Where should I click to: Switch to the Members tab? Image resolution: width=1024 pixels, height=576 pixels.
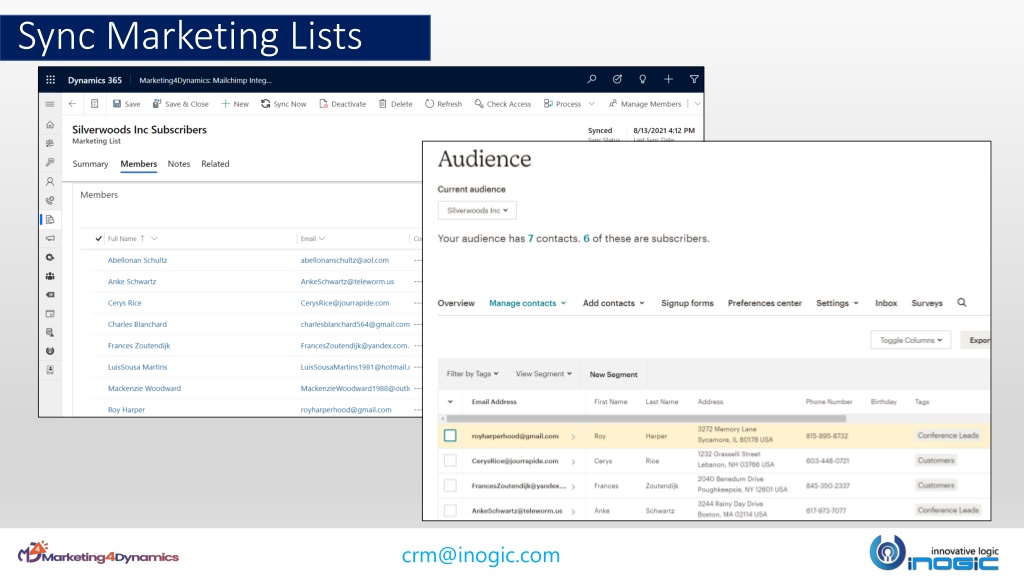138,164
